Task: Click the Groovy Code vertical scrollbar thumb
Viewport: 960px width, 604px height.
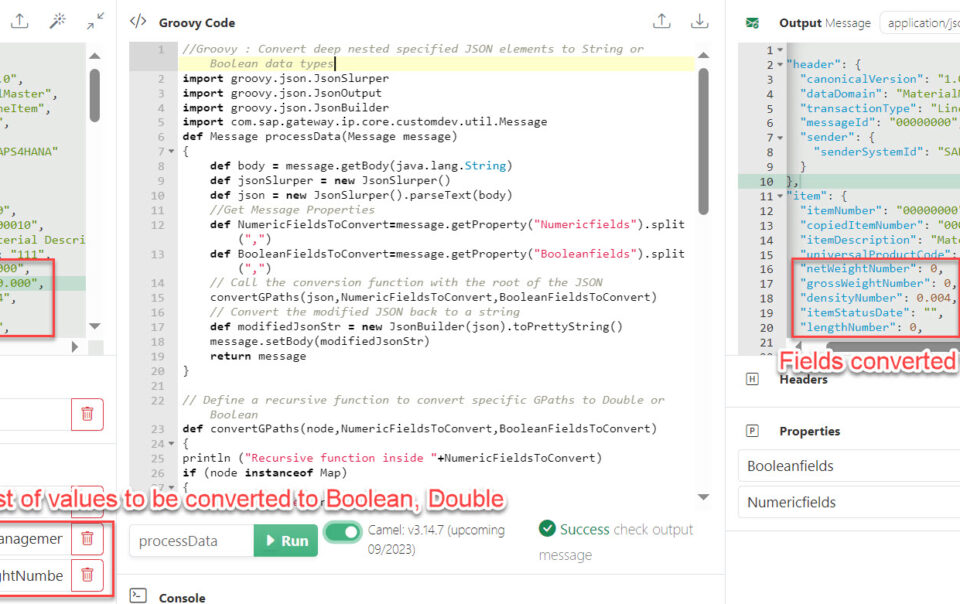Action: coord(703,141)
